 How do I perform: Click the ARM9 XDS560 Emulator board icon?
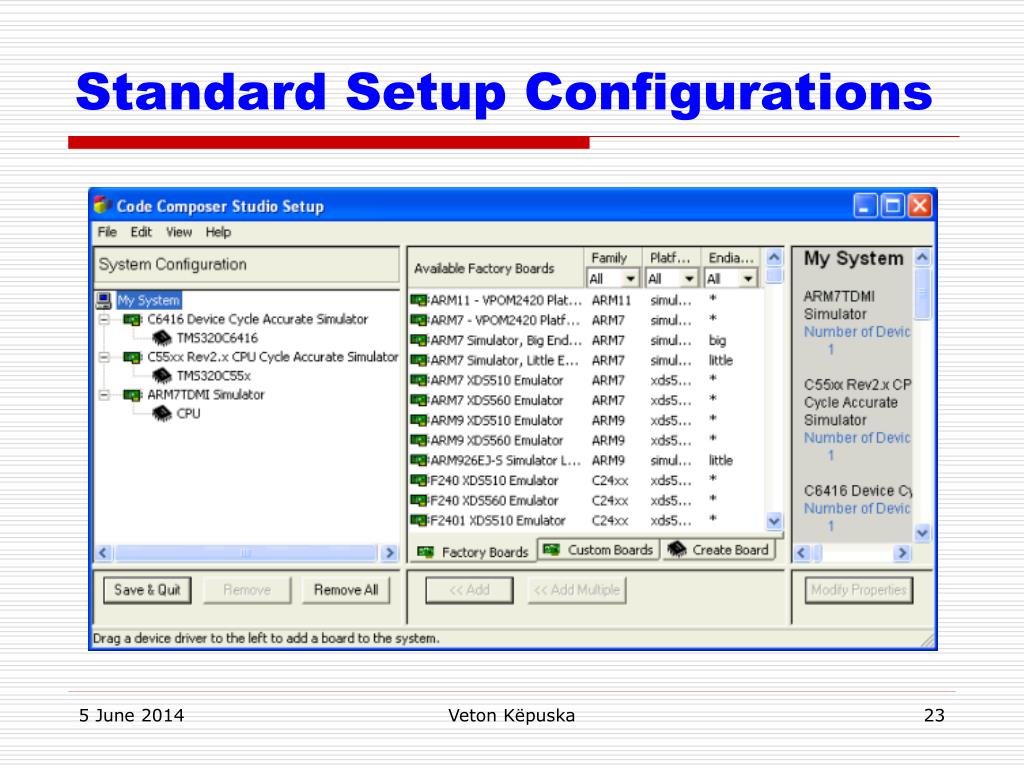419,440
